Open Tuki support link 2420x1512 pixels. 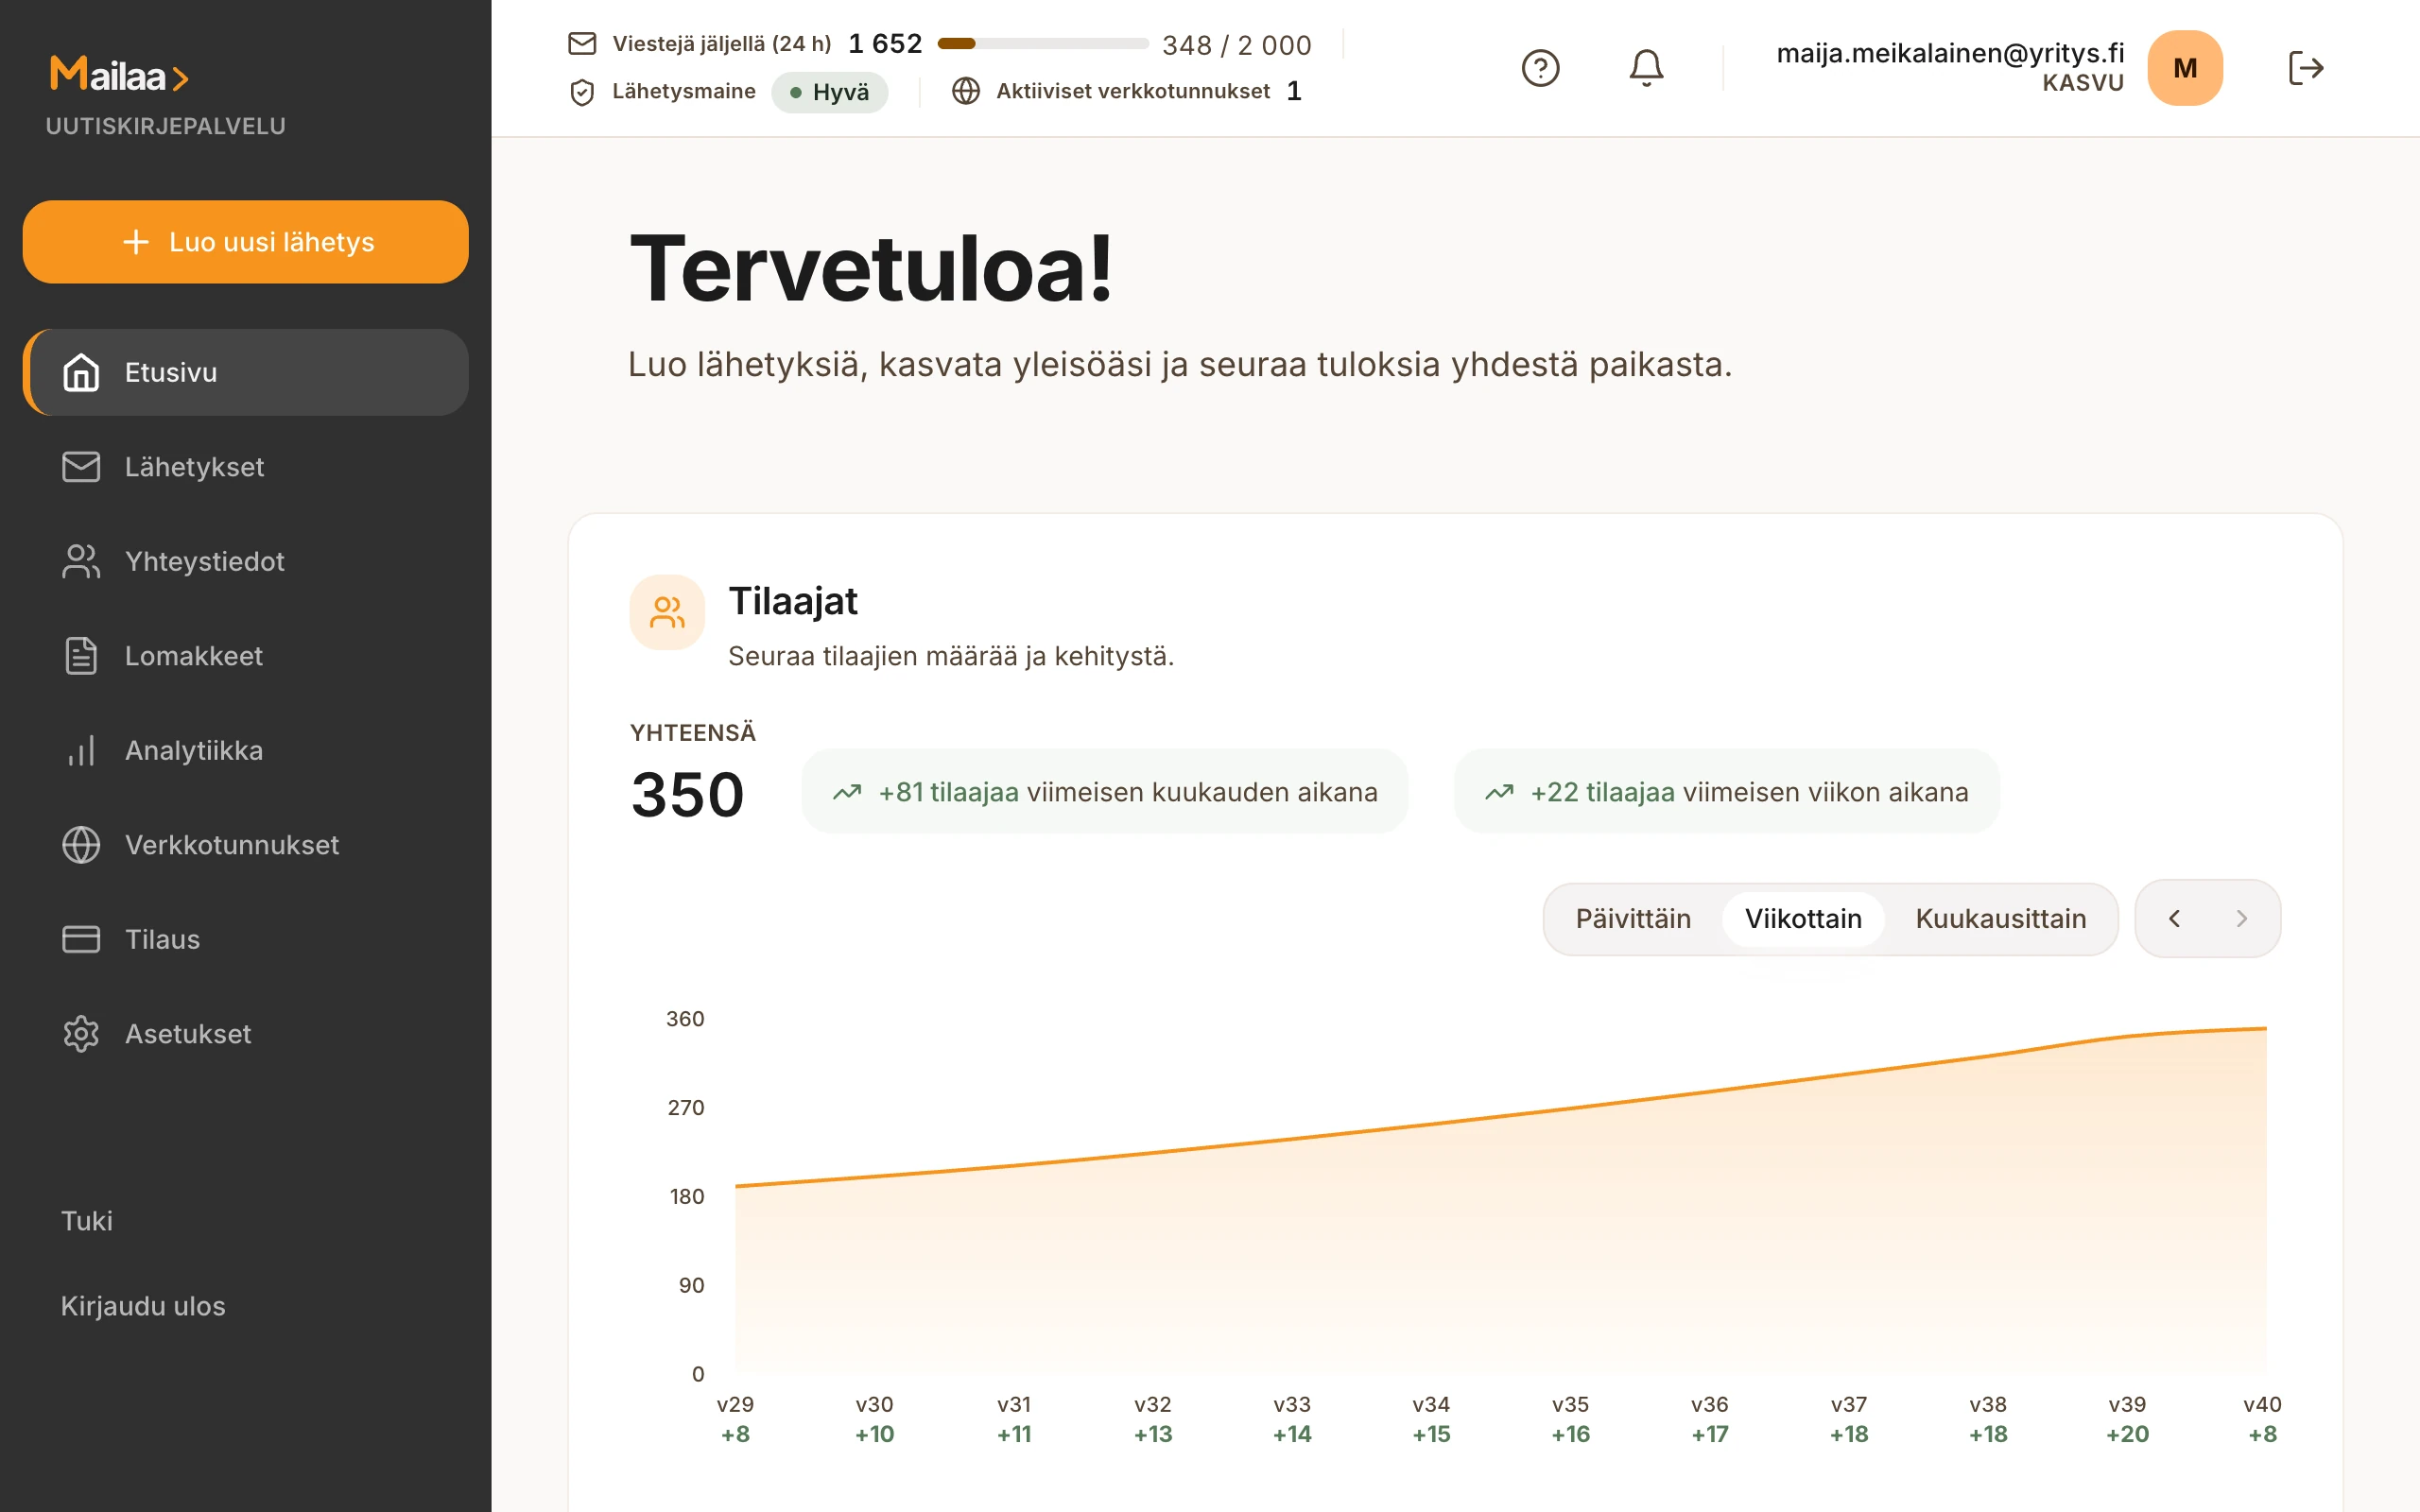pyautogui.click(x=87, y=1221)
